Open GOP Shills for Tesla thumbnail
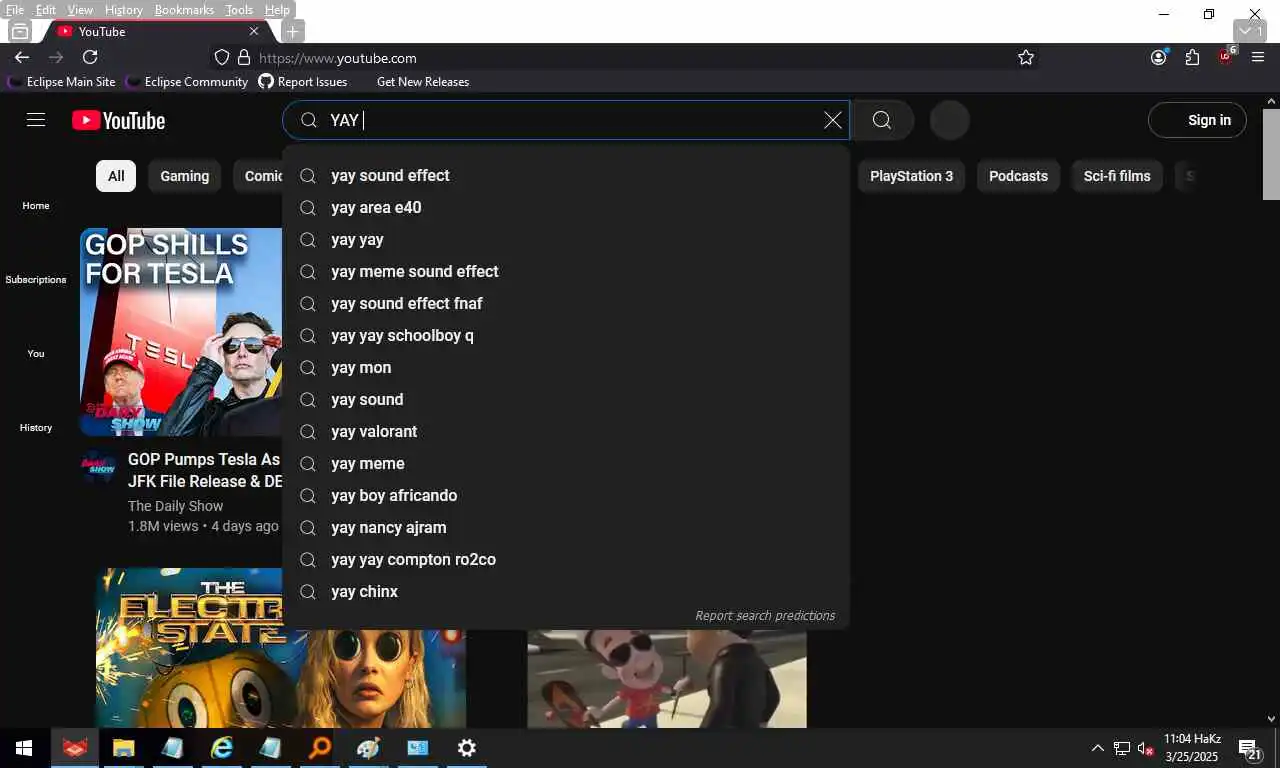 [x=181, y=332]
